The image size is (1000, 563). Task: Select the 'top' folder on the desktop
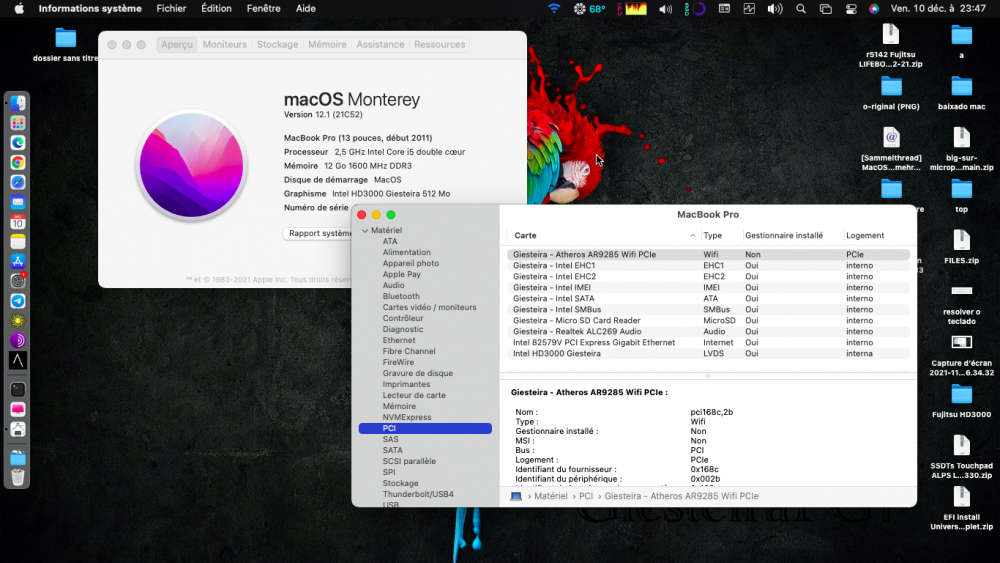coord(961,196)
